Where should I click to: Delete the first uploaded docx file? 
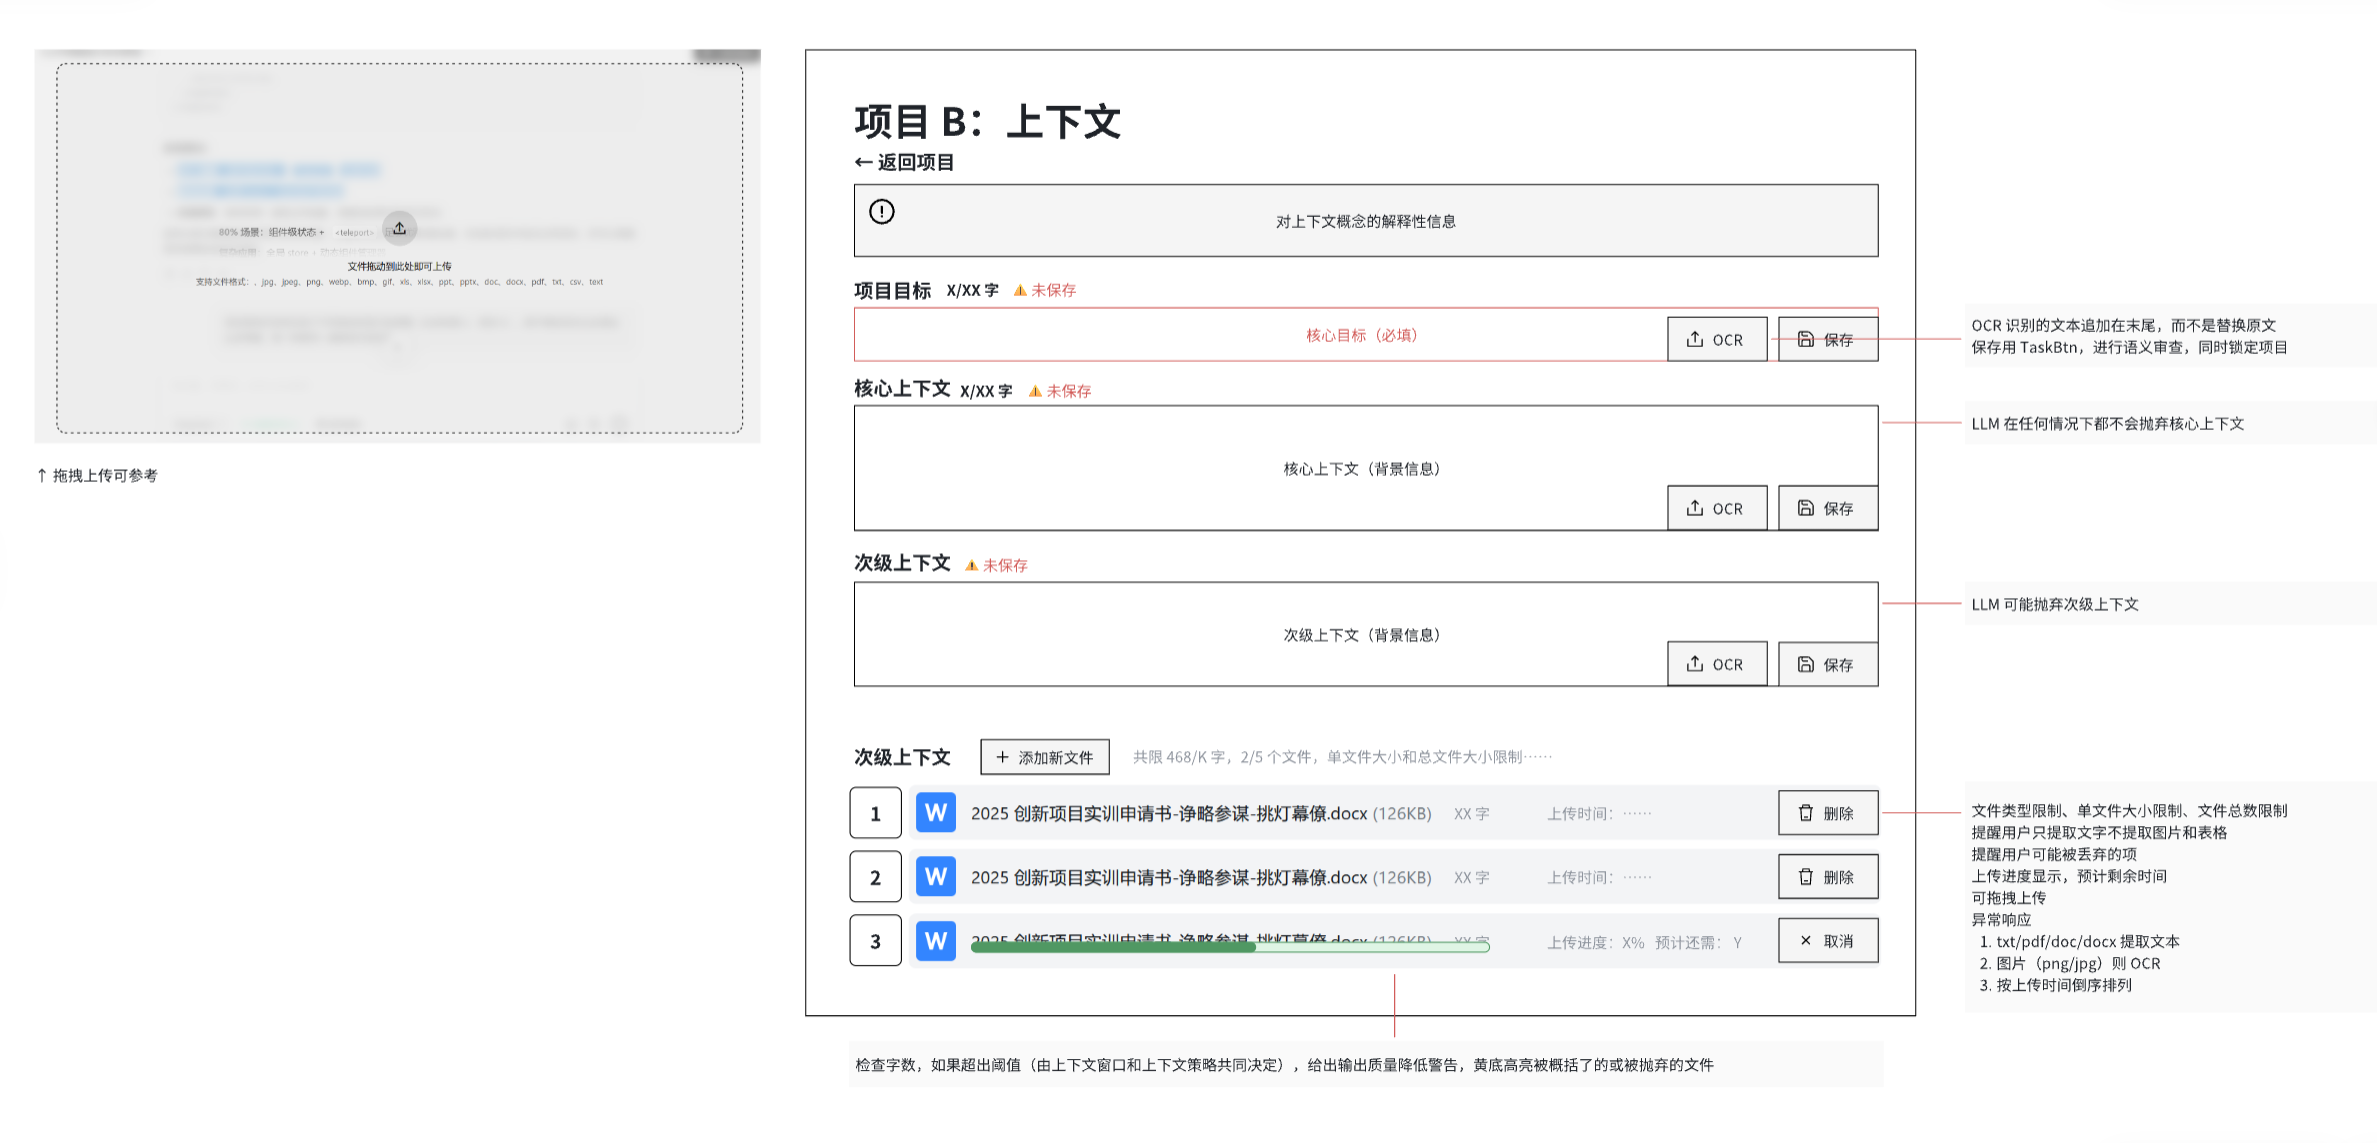pyautogui.click(x=1827, y=813)
